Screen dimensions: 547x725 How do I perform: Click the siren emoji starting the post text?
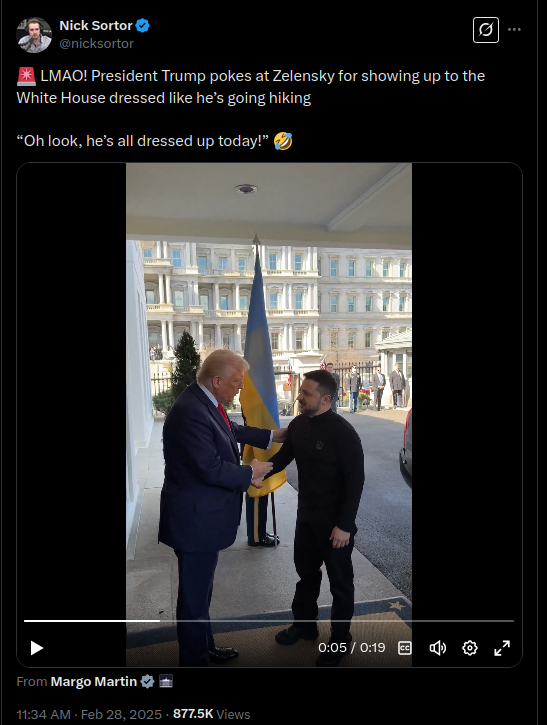tap(26, 76)
